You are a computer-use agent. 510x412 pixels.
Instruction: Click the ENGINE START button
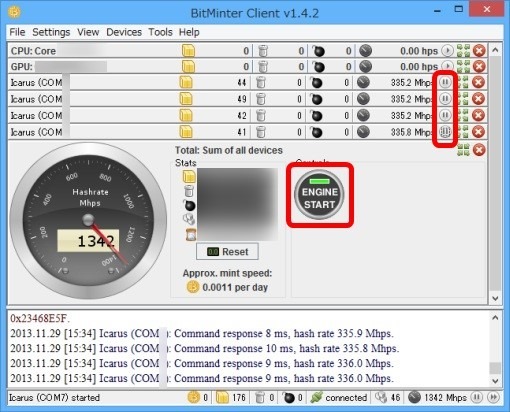click(x=319, y=195)
